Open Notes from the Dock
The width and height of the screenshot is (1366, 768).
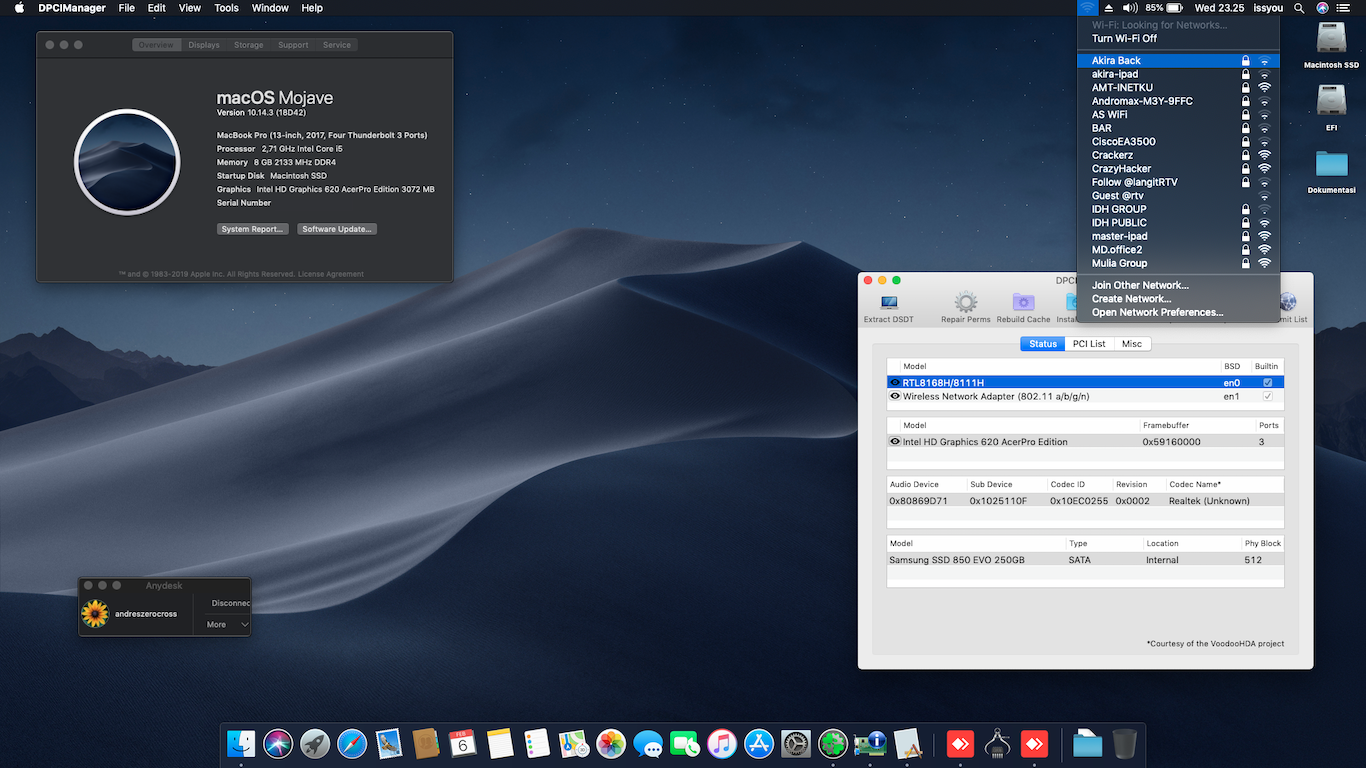[500, 743]
